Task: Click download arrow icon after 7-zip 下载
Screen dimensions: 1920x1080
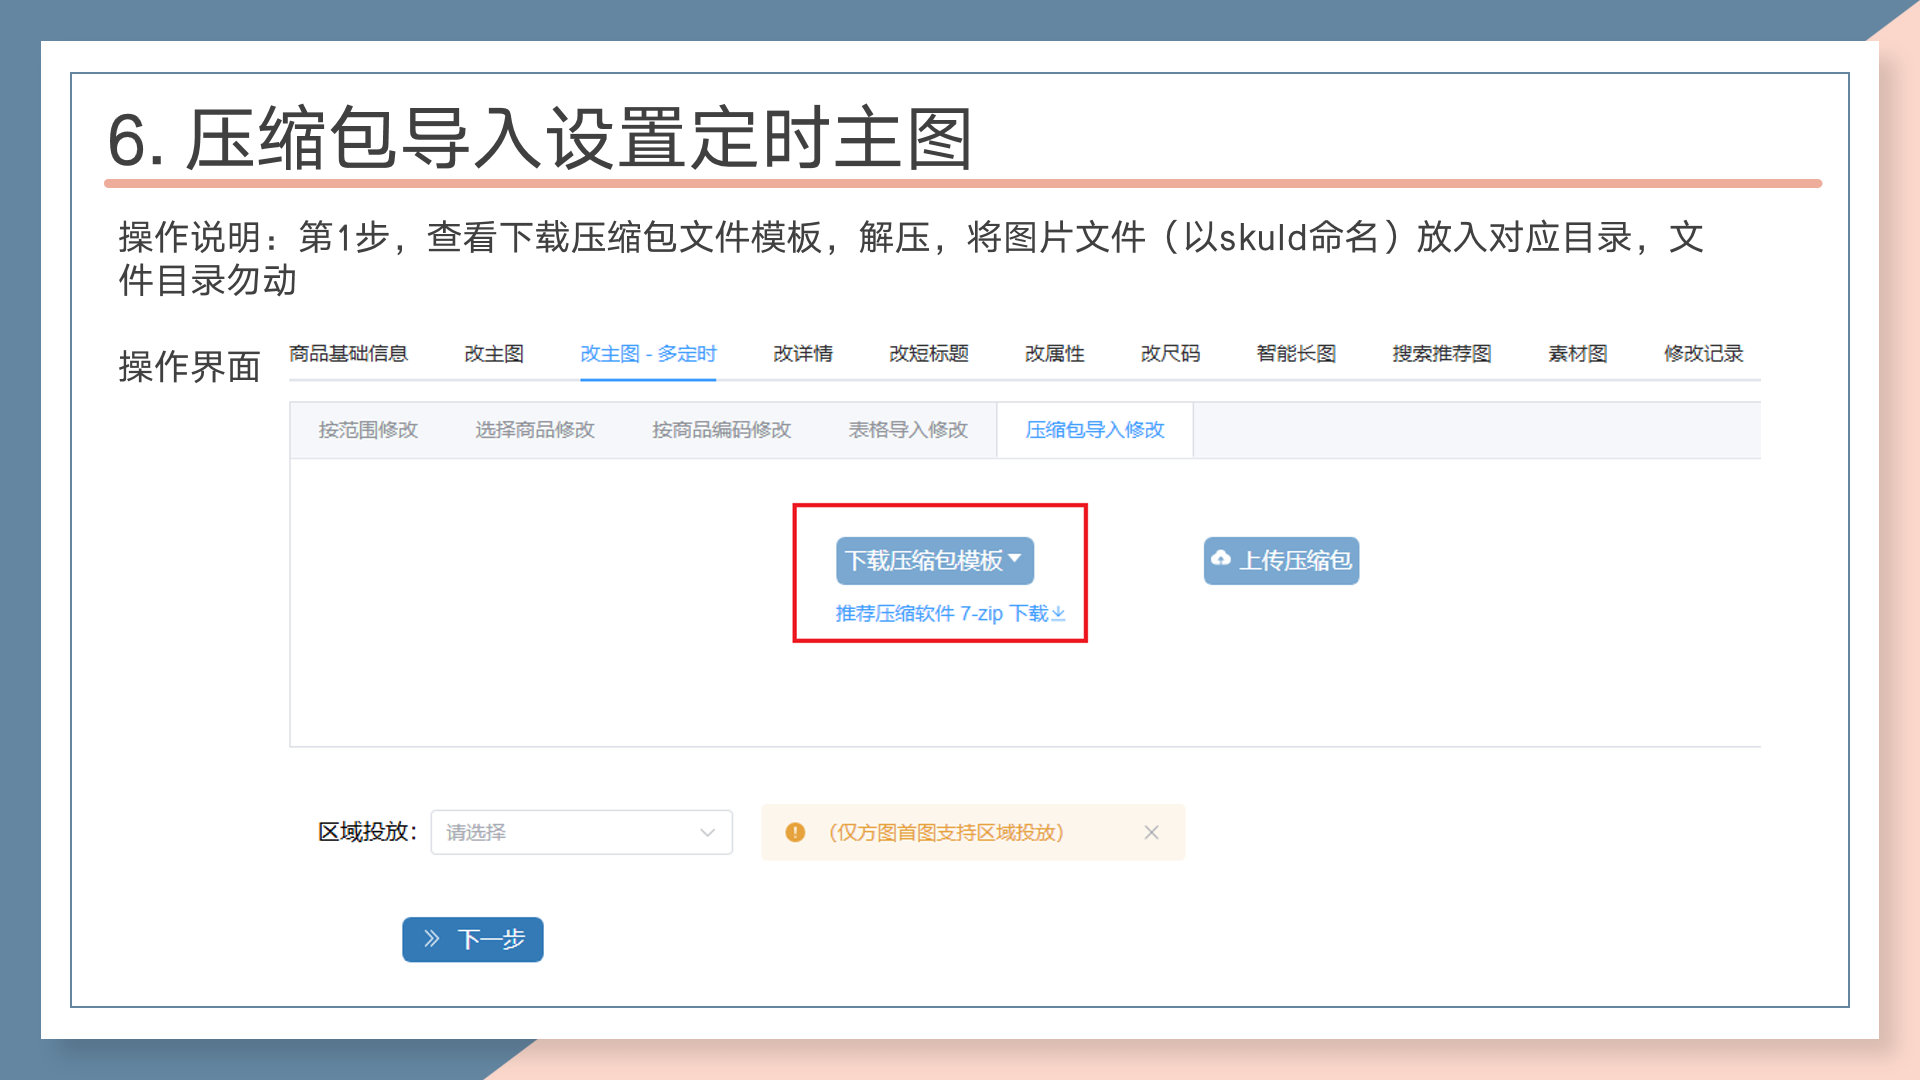Action: coord(1059,614)
